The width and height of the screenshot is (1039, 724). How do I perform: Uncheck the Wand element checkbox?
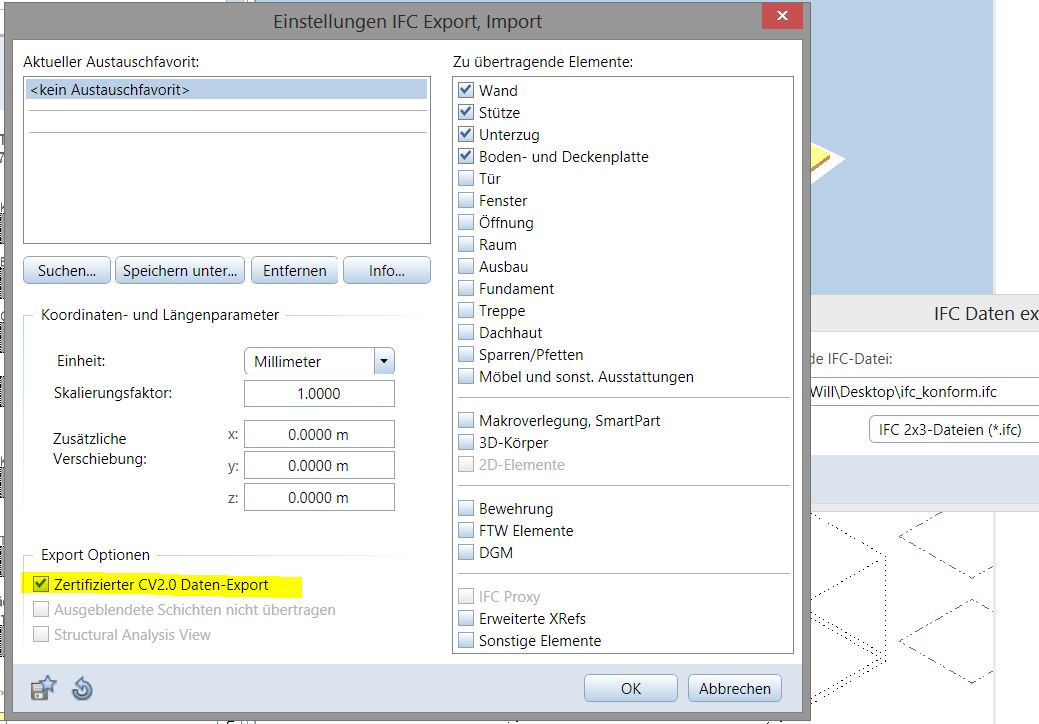466,91
